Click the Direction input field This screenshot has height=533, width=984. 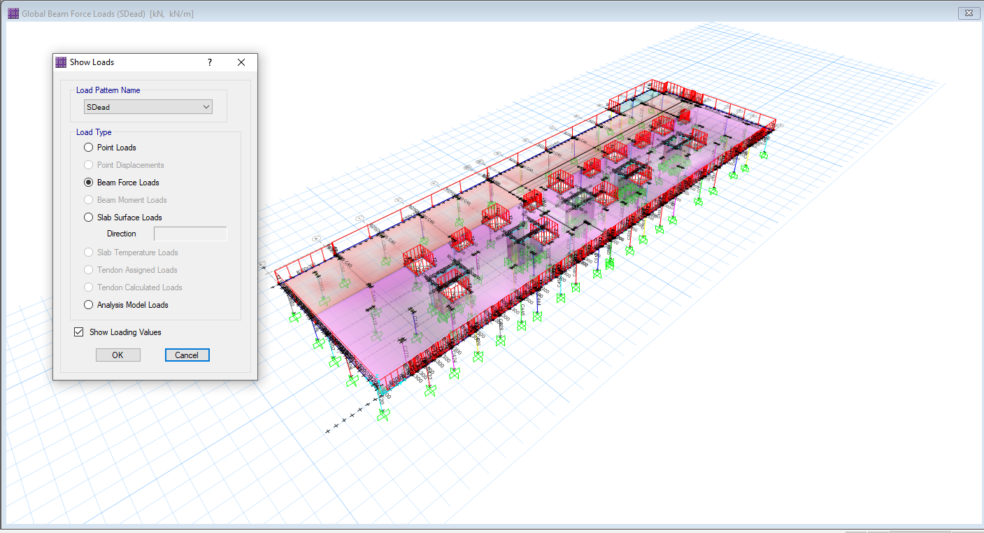click(x=190, y=234)
